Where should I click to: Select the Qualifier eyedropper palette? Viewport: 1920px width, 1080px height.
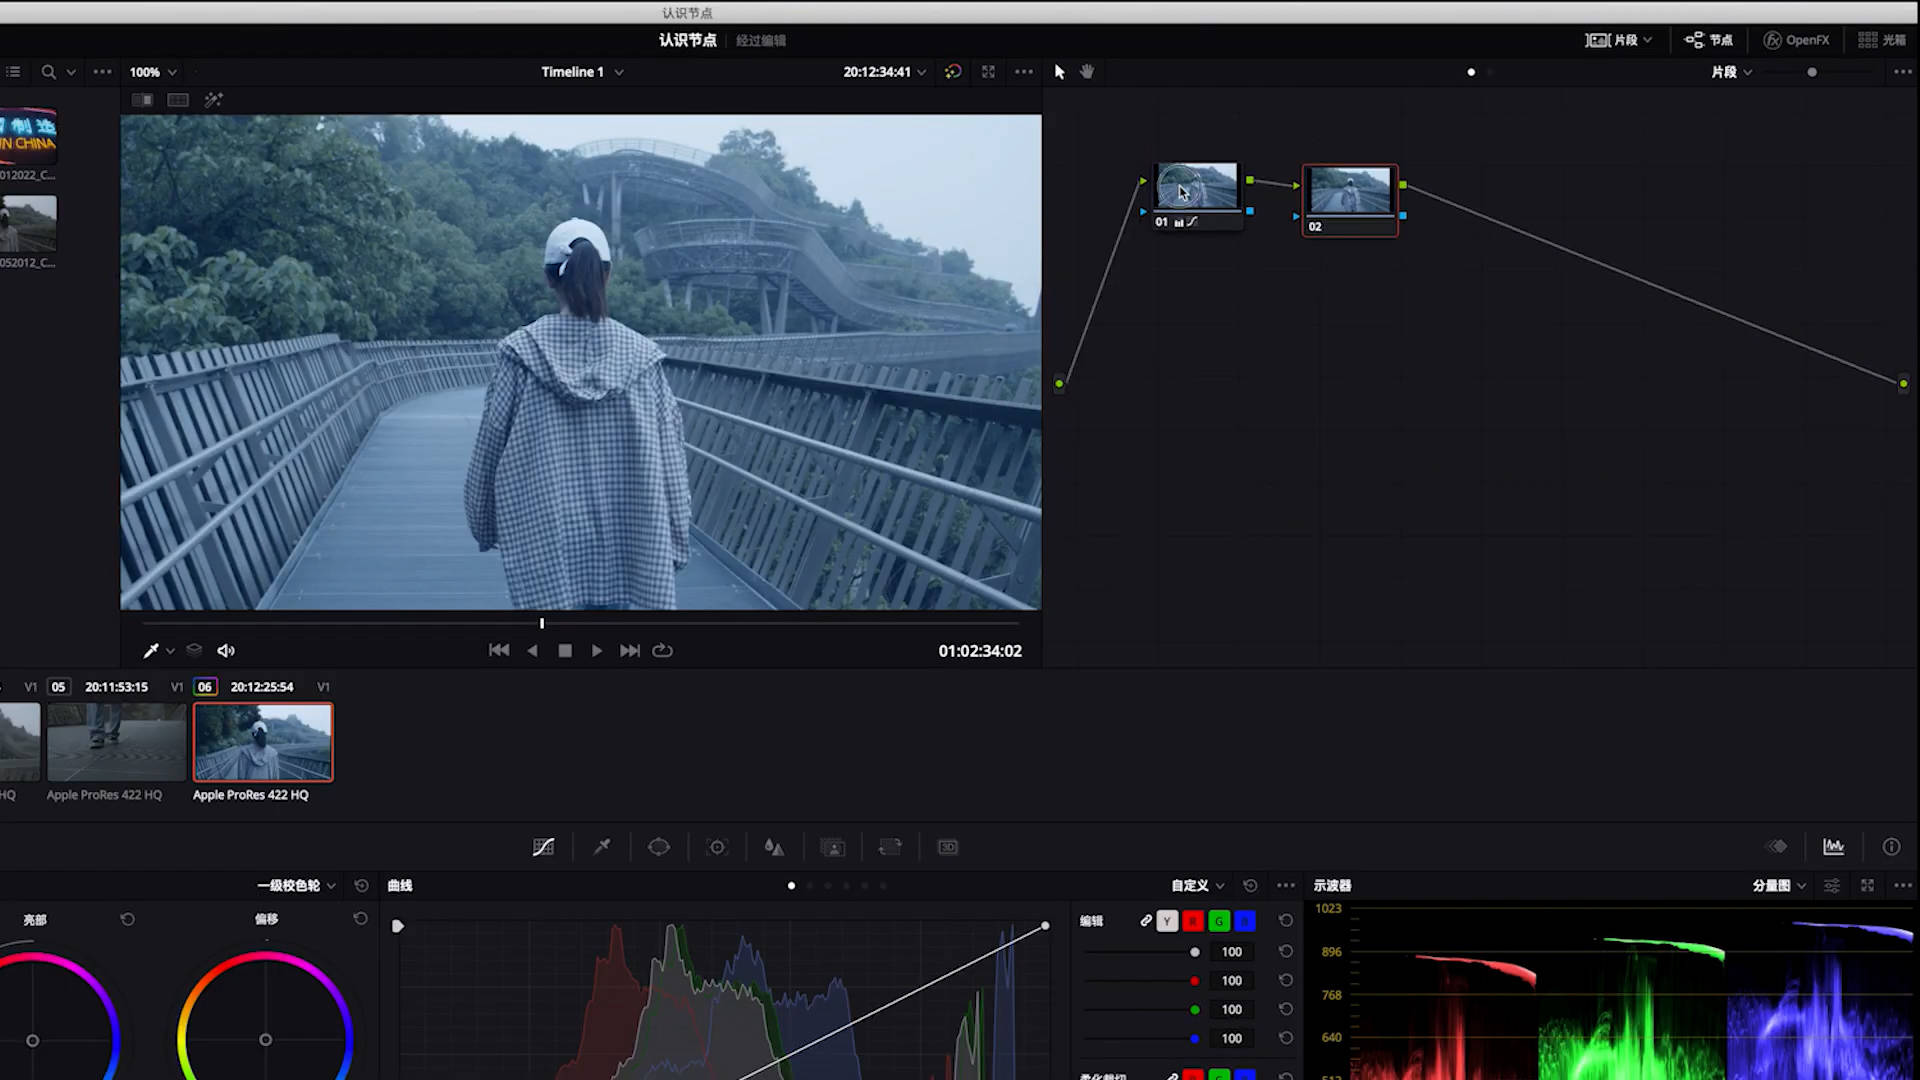click(x=602, y=847)
